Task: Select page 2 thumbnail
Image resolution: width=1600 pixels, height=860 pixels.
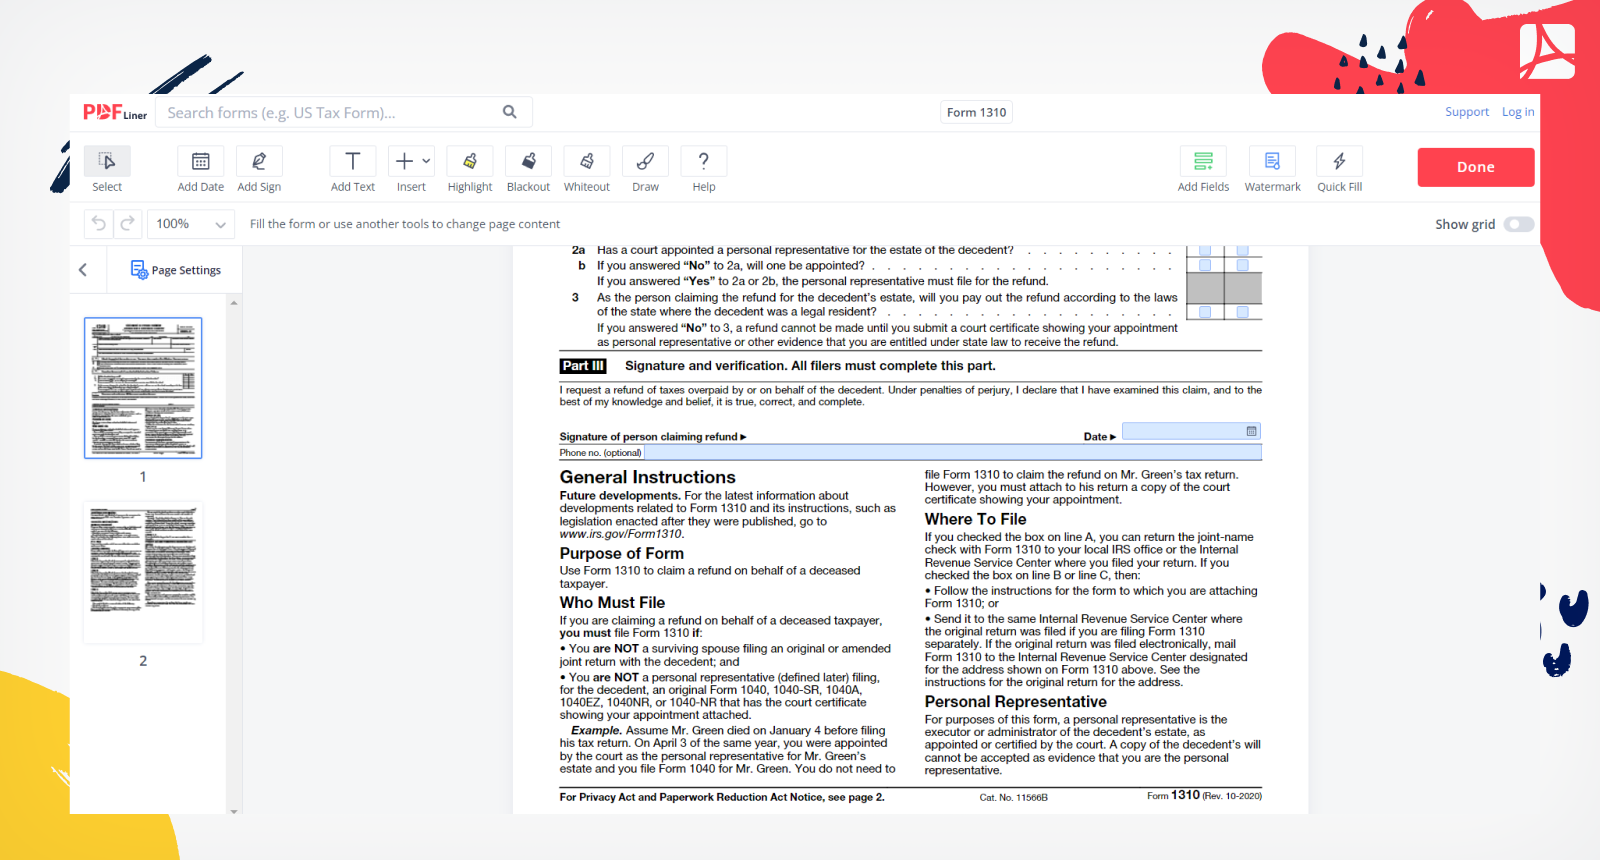Action: (x=143, y=572)
